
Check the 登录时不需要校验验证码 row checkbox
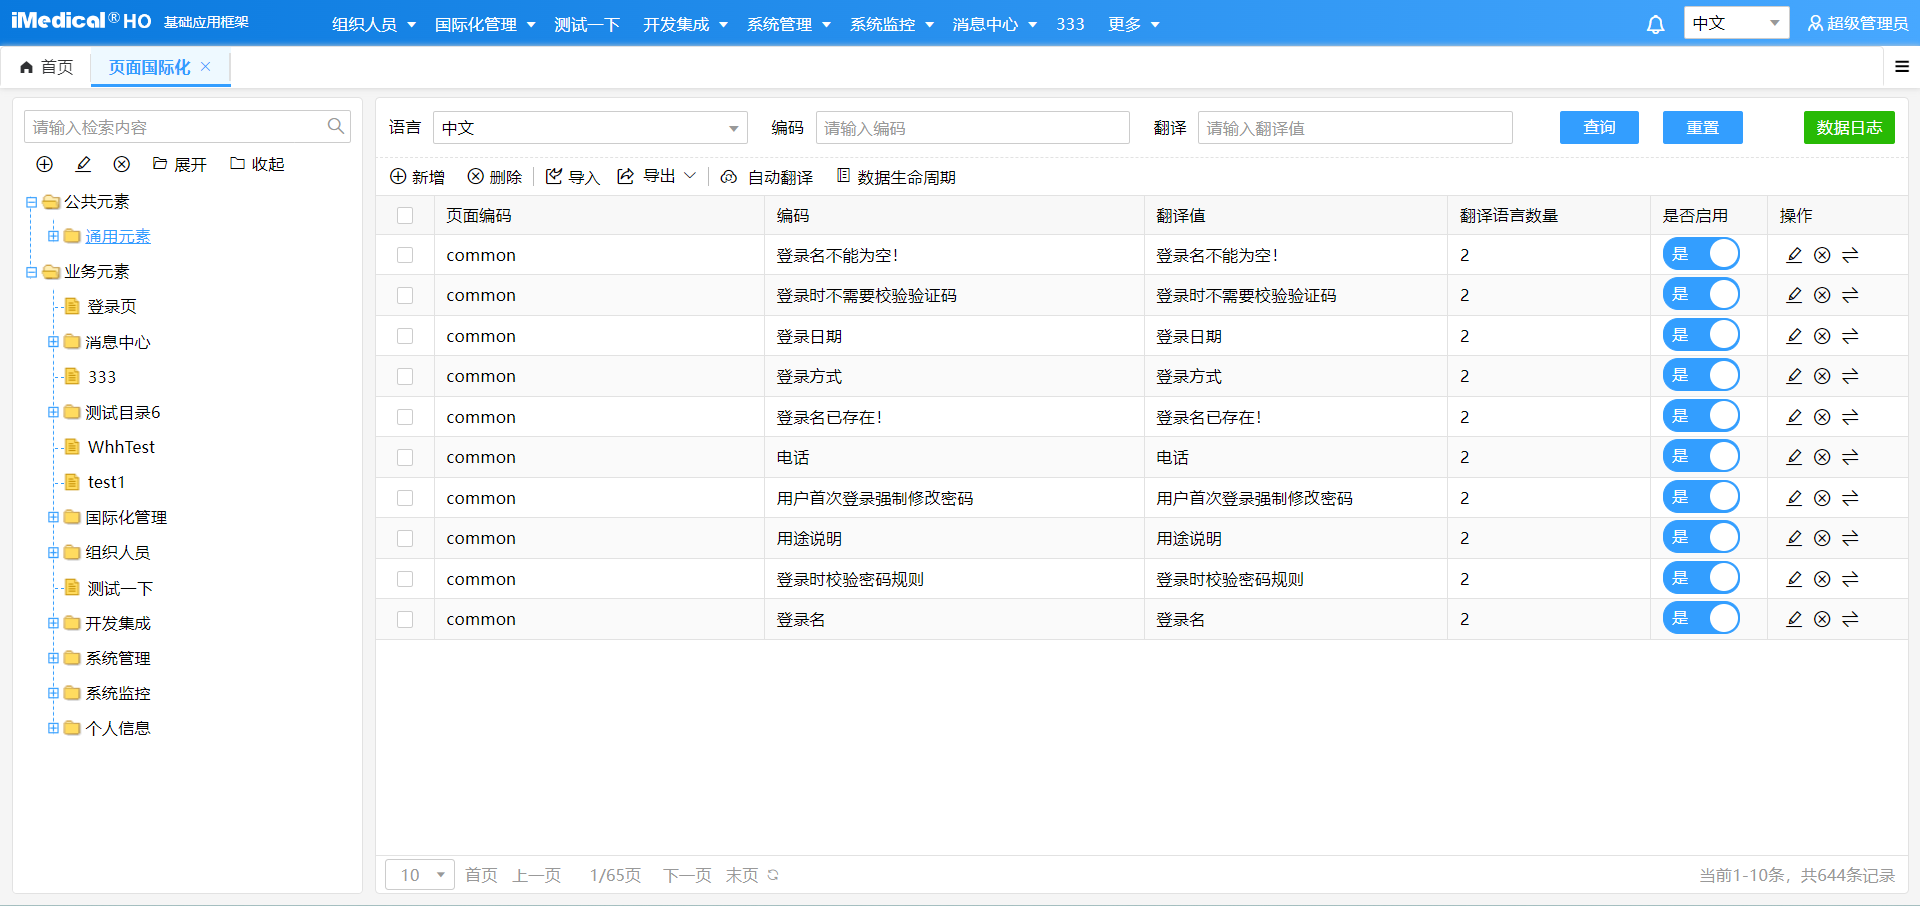405,295
